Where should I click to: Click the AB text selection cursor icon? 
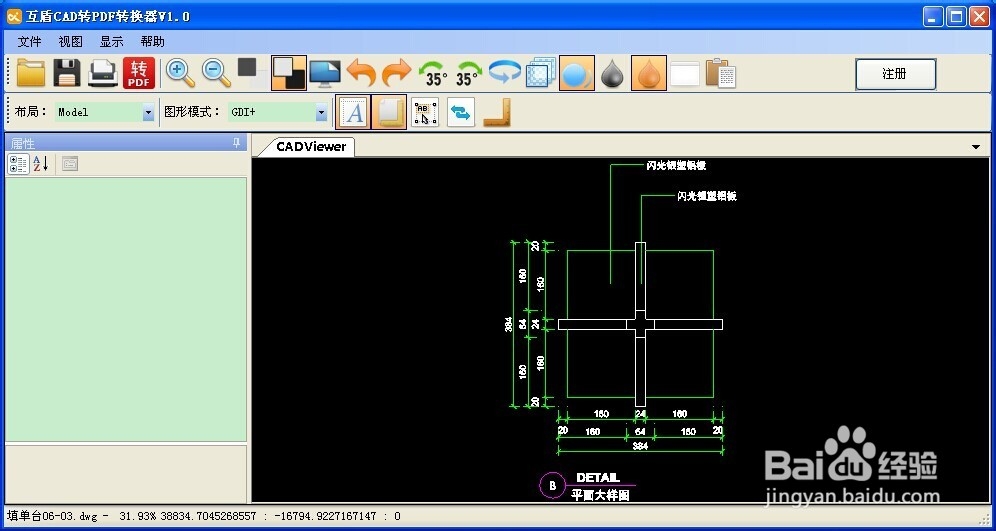(x=425, y=112)
